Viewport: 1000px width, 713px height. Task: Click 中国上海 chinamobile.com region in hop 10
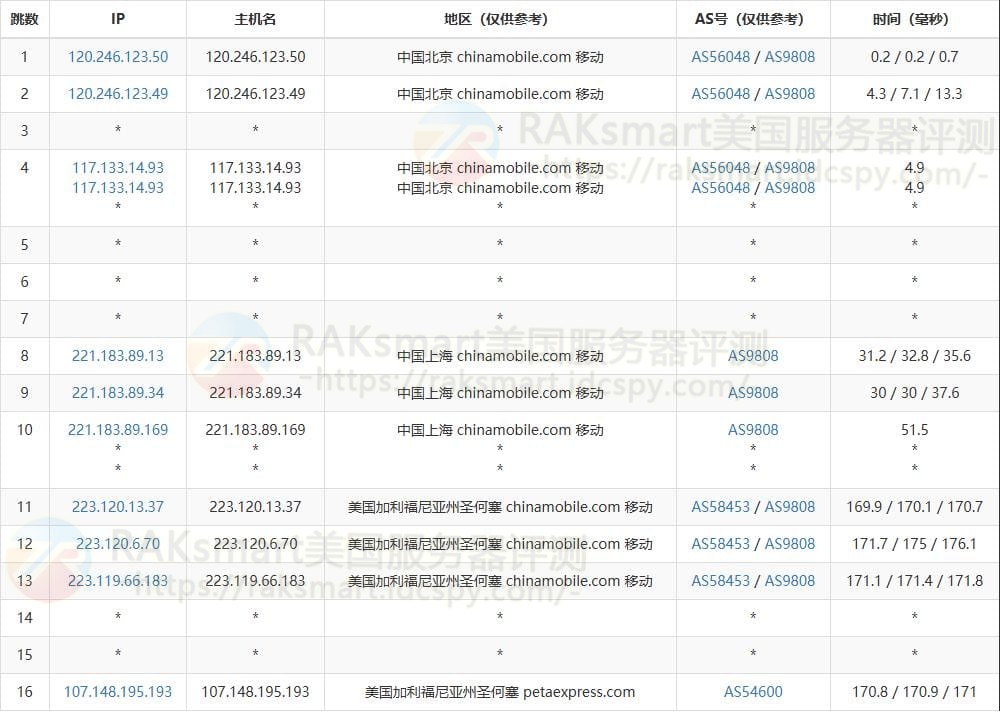coord(500,430)
